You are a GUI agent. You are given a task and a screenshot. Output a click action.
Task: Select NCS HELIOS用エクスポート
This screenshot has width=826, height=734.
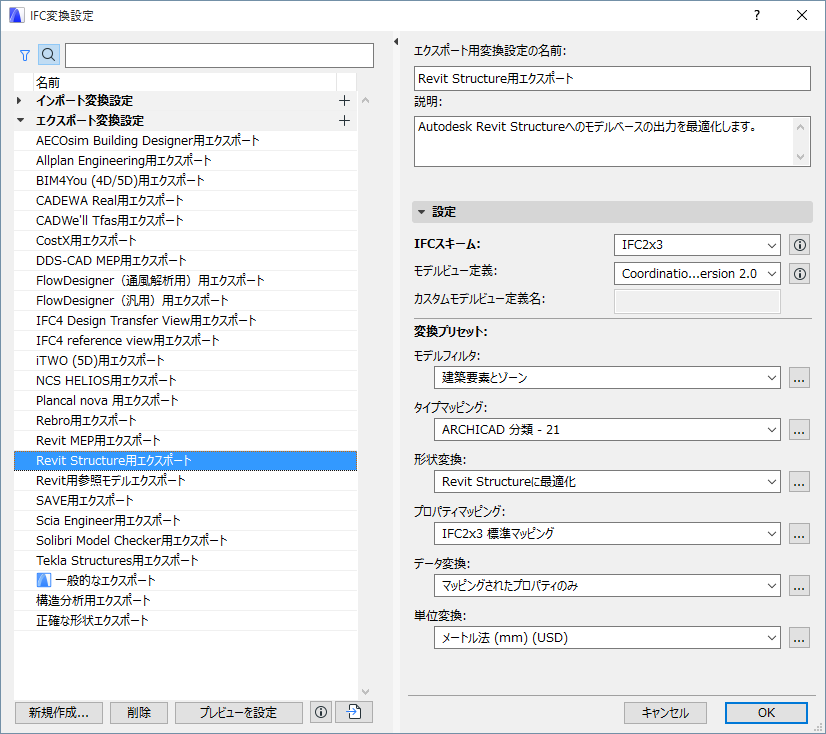coord(185,381)
